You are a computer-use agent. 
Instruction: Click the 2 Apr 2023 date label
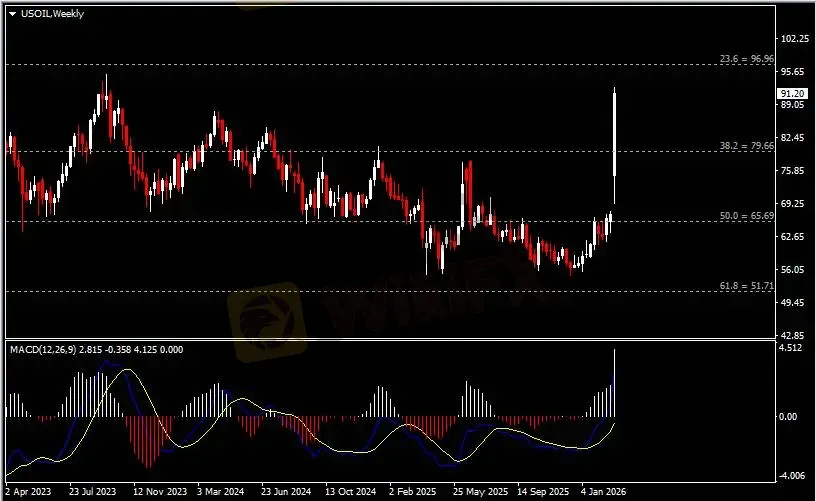pos(29,492)
